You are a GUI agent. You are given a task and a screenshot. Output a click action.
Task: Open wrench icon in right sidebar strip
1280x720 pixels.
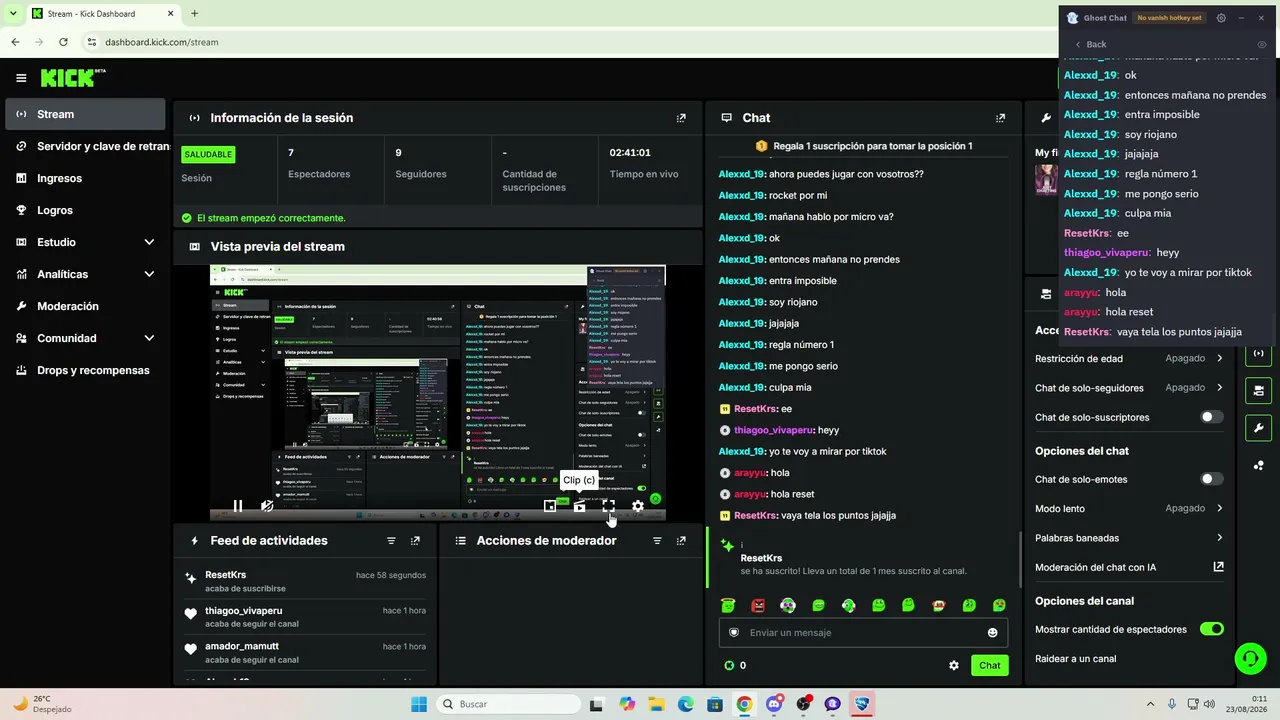(1258, 428)
